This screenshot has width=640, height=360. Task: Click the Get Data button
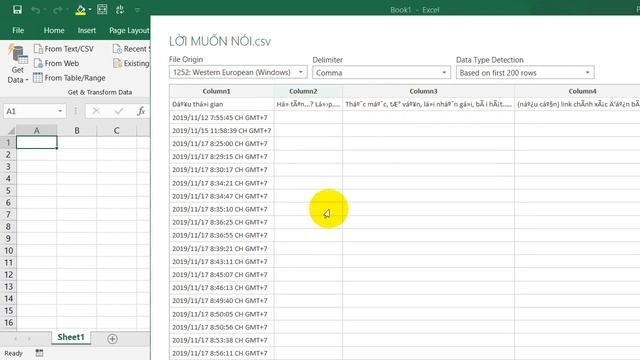[x=18, y=64]
